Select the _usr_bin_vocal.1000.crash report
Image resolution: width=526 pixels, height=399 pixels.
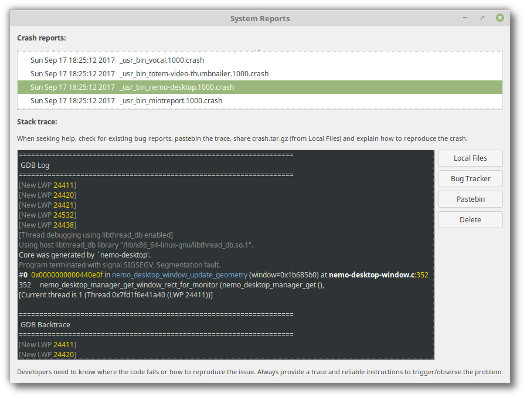[x=260, y=60]
